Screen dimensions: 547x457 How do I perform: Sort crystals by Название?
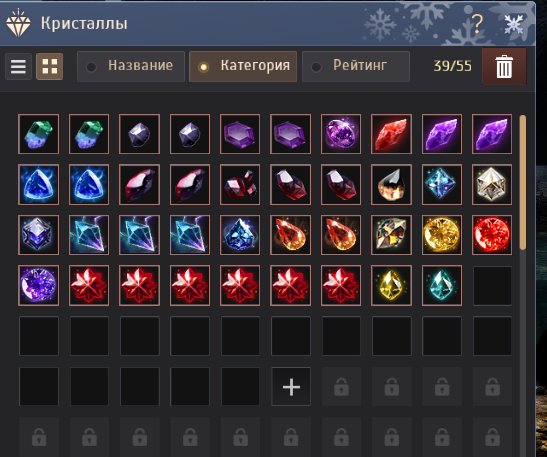point(131,66)
